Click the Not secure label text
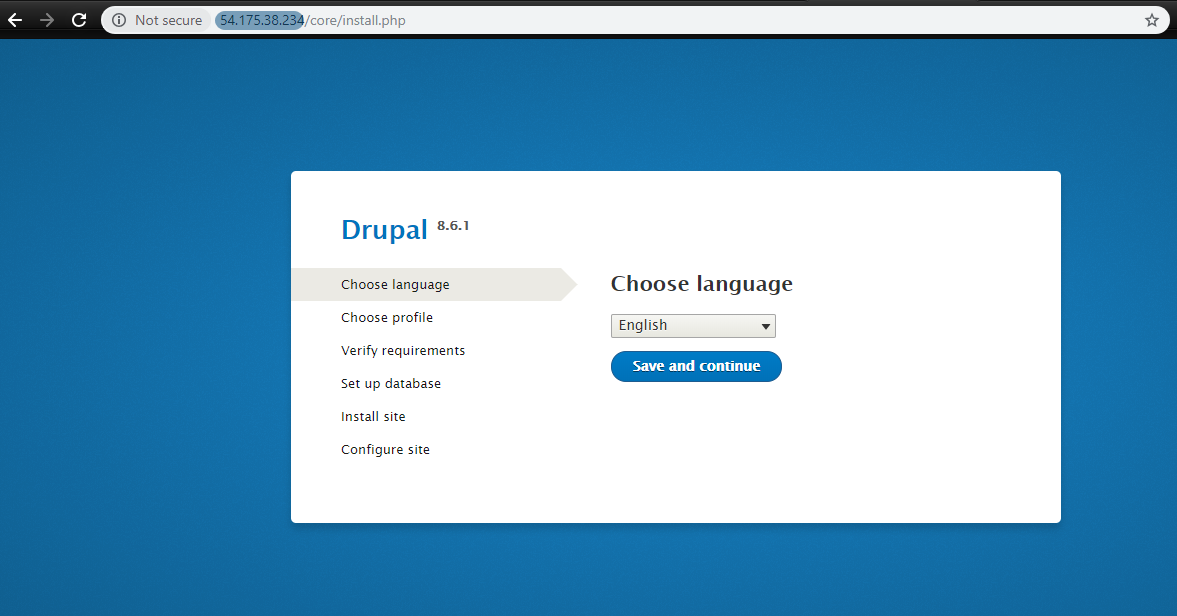This screenshot has height=616, width=1177. [x=168, y=20]
